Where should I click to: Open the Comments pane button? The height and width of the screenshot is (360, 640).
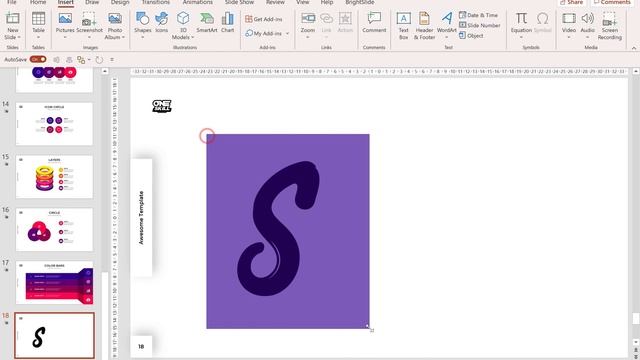point(612,2)
